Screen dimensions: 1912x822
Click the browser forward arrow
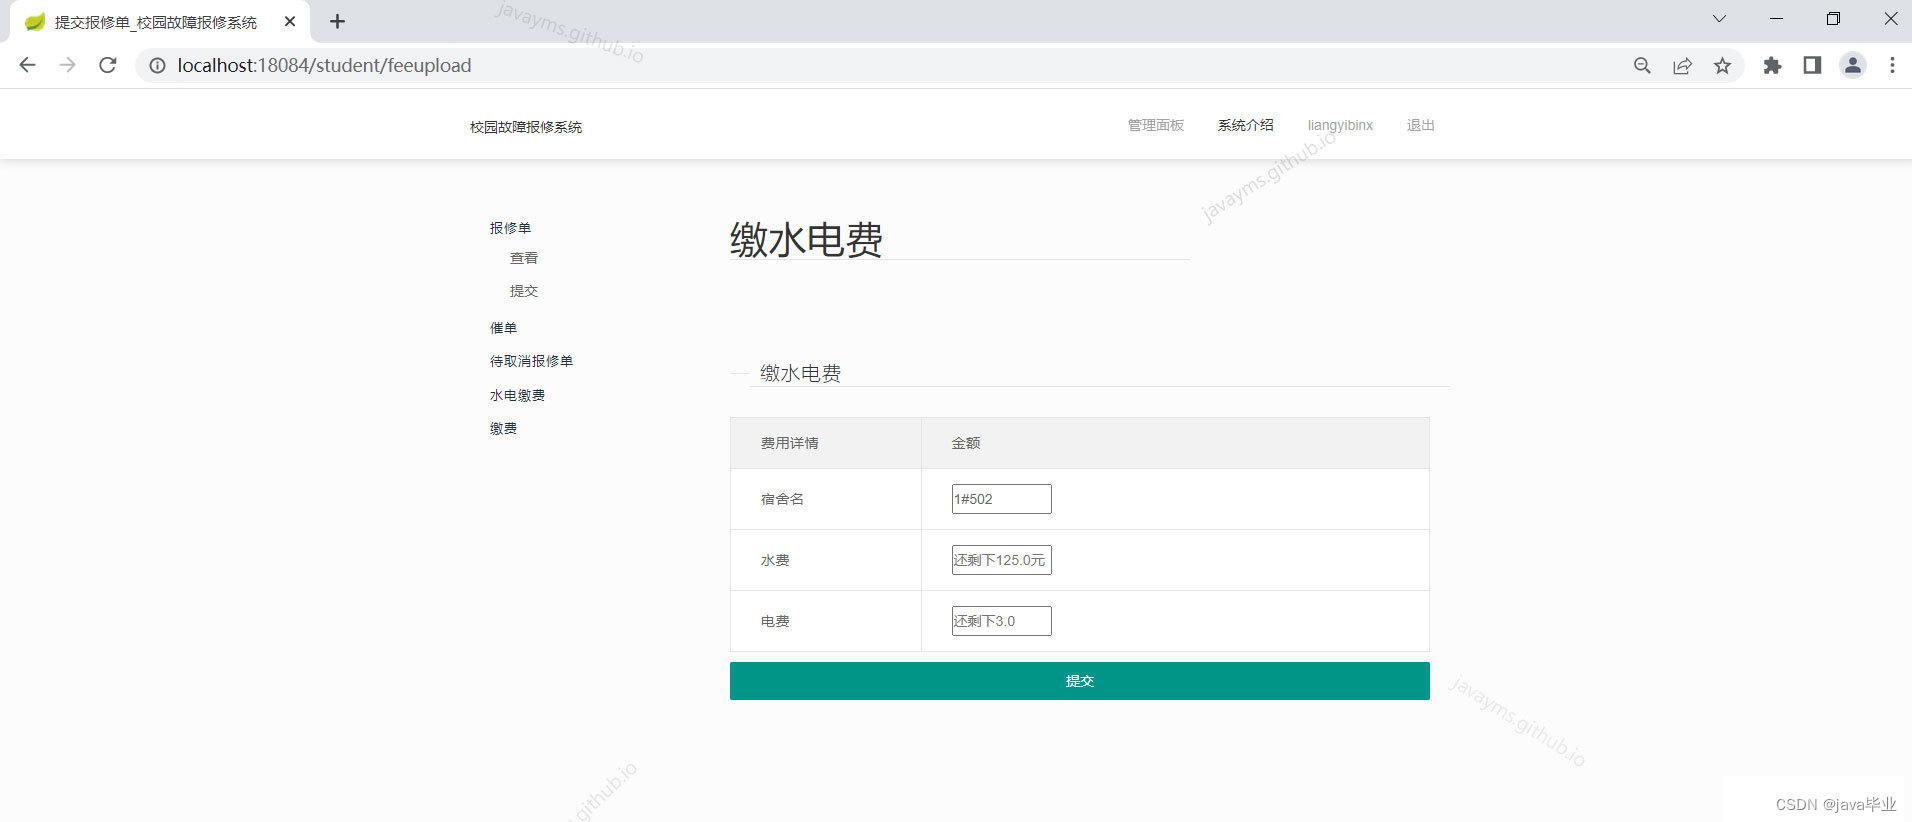tap(67, 65)
